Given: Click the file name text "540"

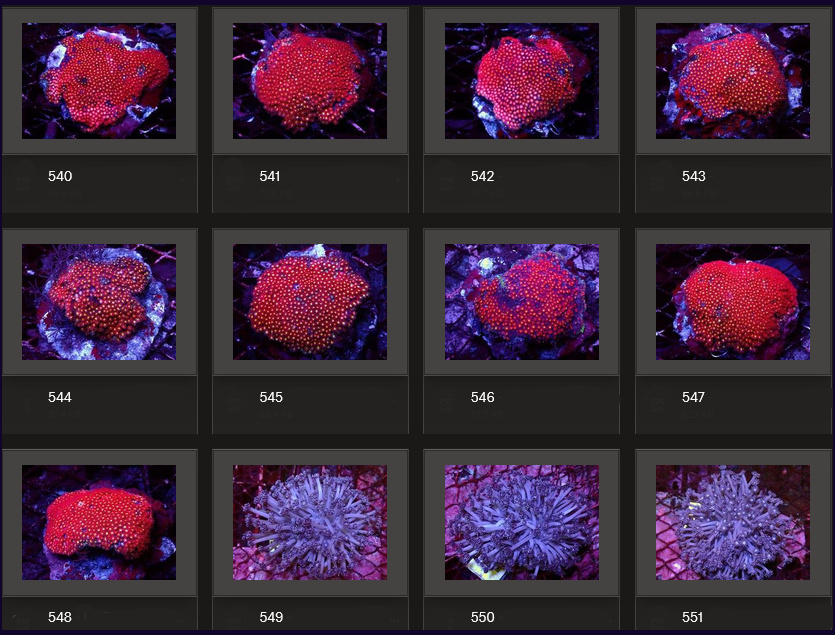Looking at the screenshot, I should click(x=60, y=176).
